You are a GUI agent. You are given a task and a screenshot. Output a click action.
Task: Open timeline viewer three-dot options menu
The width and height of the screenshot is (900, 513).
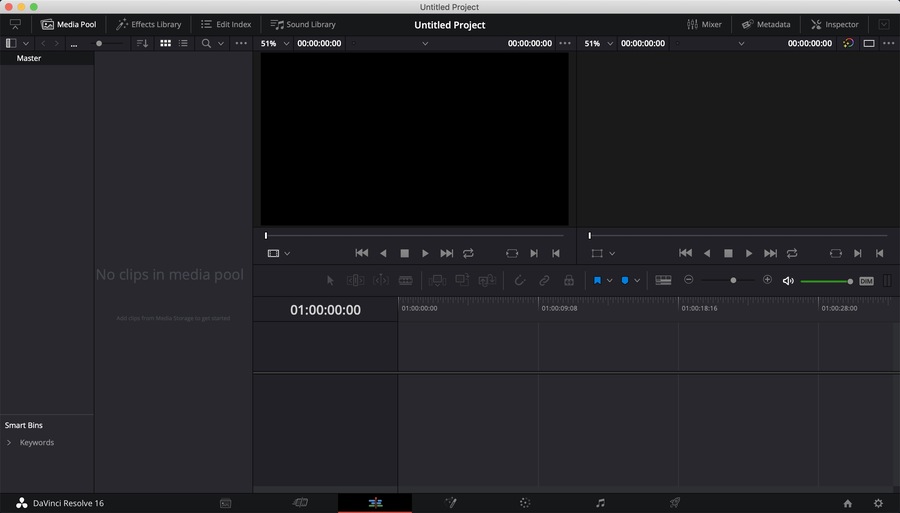click(889, 43)
